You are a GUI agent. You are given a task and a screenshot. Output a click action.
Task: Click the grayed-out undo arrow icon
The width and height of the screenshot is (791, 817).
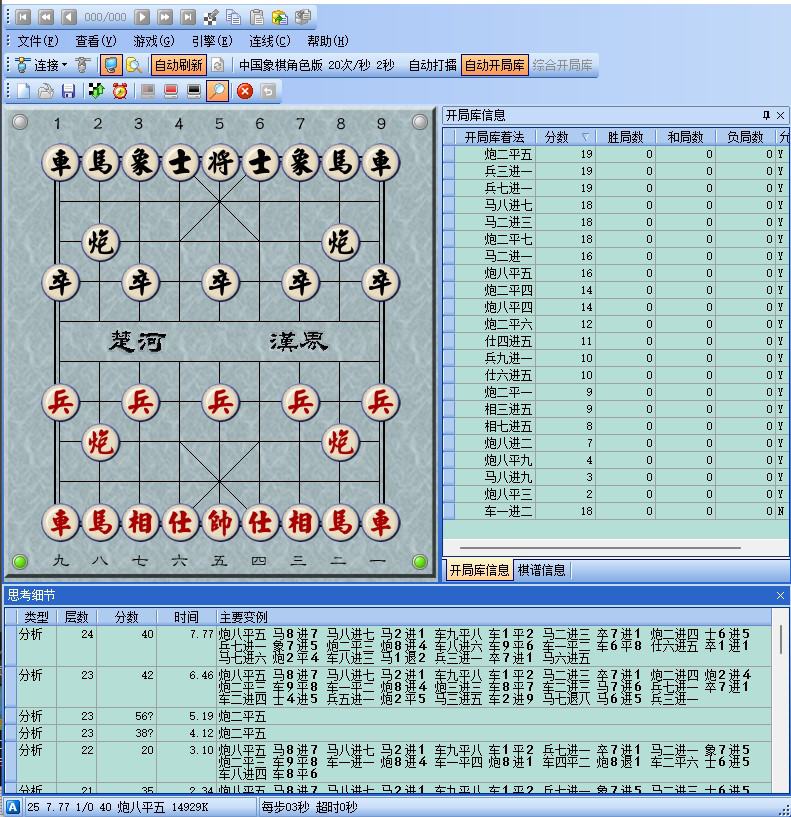coord(268,91)
